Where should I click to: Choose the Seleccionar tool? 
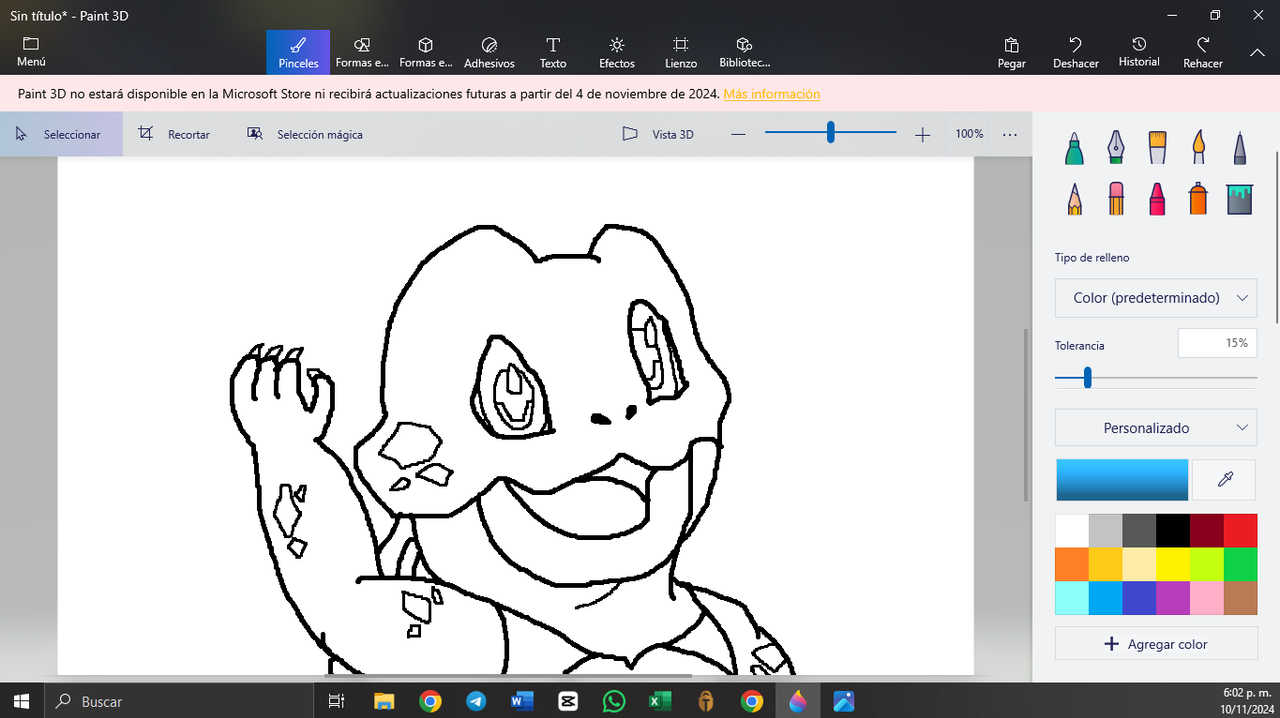pyautogui.click(x=60, y=134)
